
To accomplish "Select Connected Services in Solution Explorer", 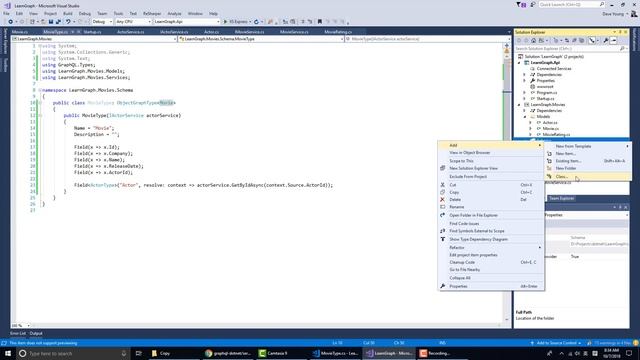I will point(553,69).
